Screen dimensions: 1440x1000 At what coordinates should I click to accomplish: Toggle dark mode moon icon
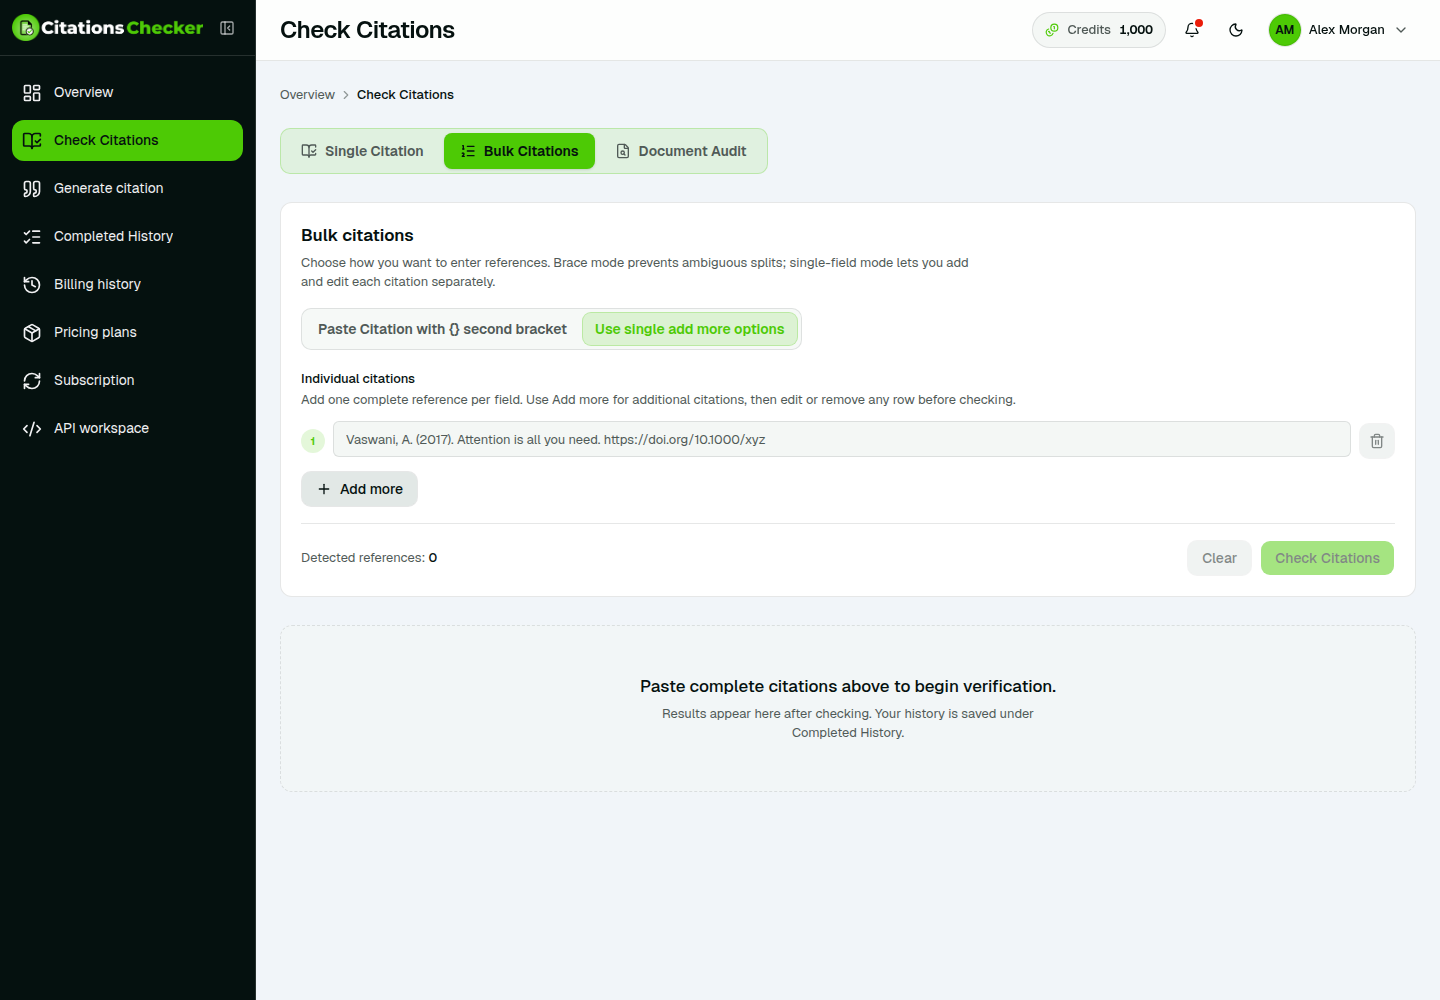[x=1236, y=30]
